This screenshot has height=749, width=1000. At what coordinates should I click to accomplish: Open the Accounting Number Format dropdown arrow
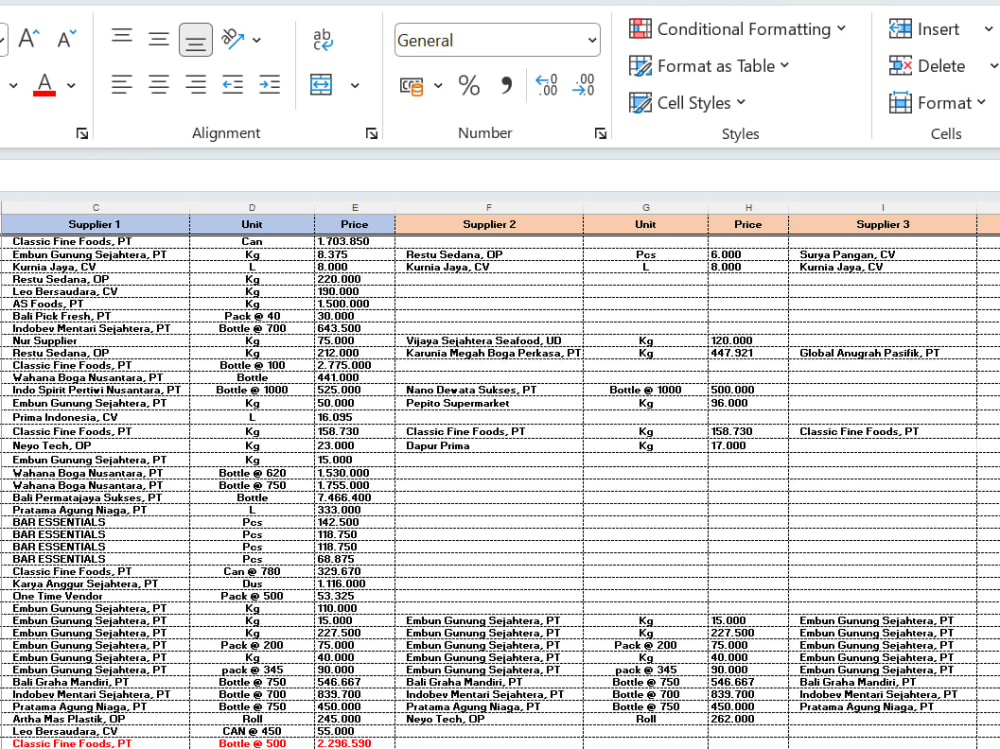[438, 85]
